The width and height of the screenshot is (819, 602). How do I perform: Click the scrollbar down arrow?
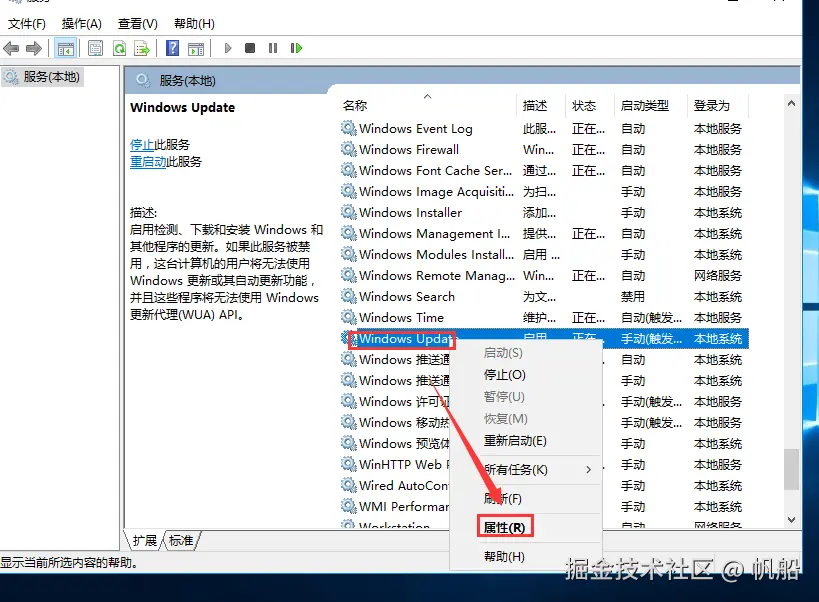click(x=791, y=520)
